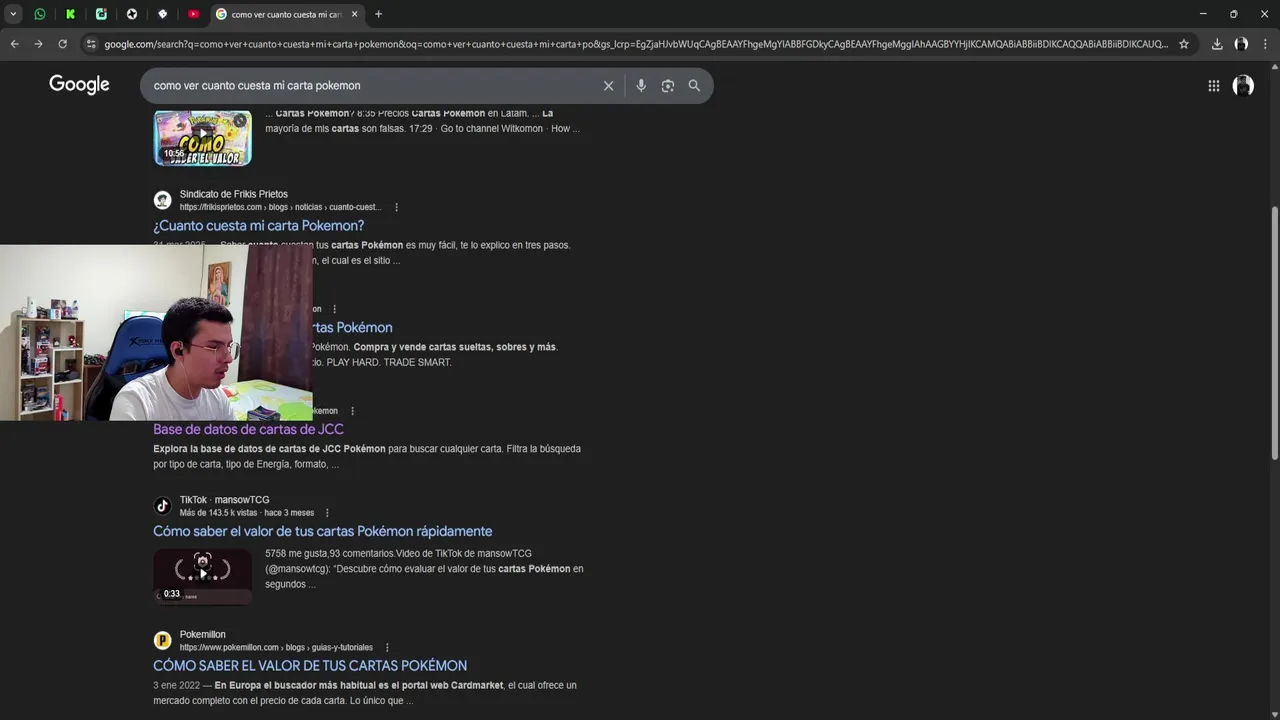Image resolution: width=1280 pixels, height=720 pixels.
Task: Open the third pinned teal tab
Action: (x=101, y=14)
